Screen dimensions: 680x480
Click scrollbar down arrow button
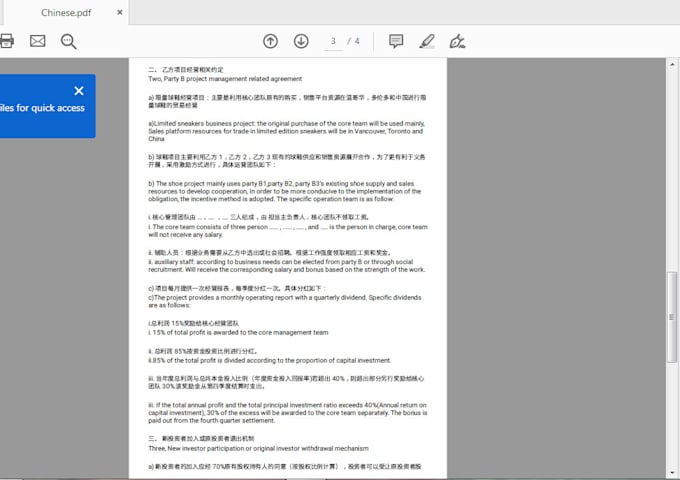point(672,473)
